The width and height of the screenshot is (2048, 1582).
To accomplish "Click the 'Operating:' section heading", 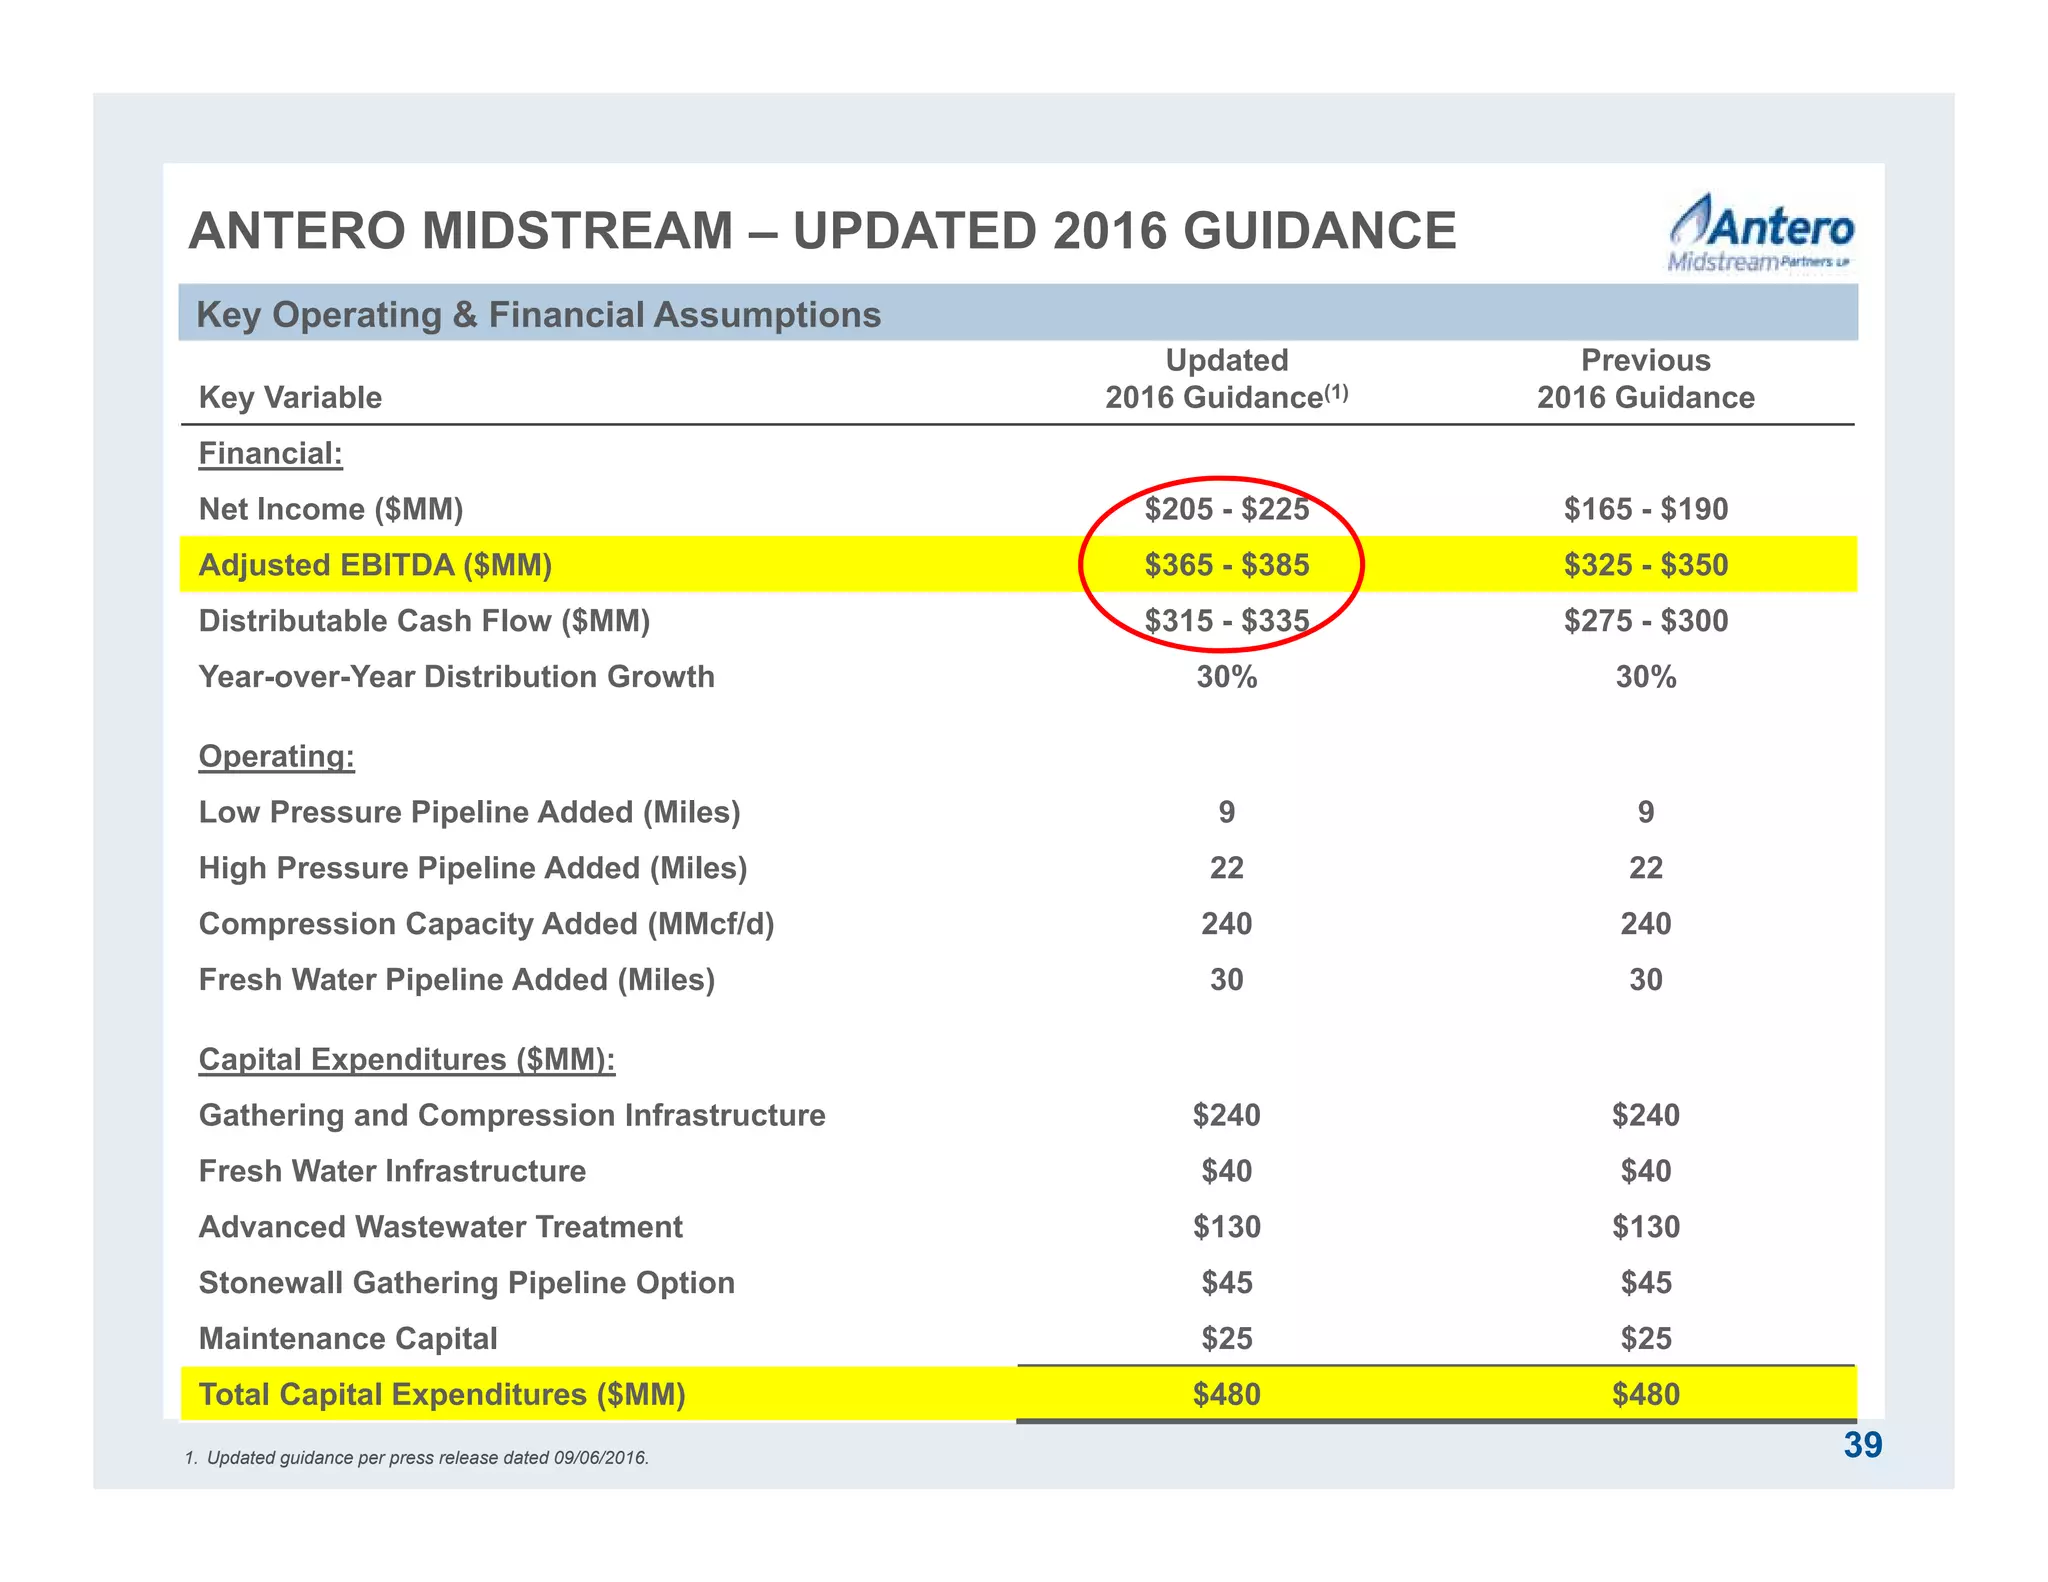I will 277,756.
